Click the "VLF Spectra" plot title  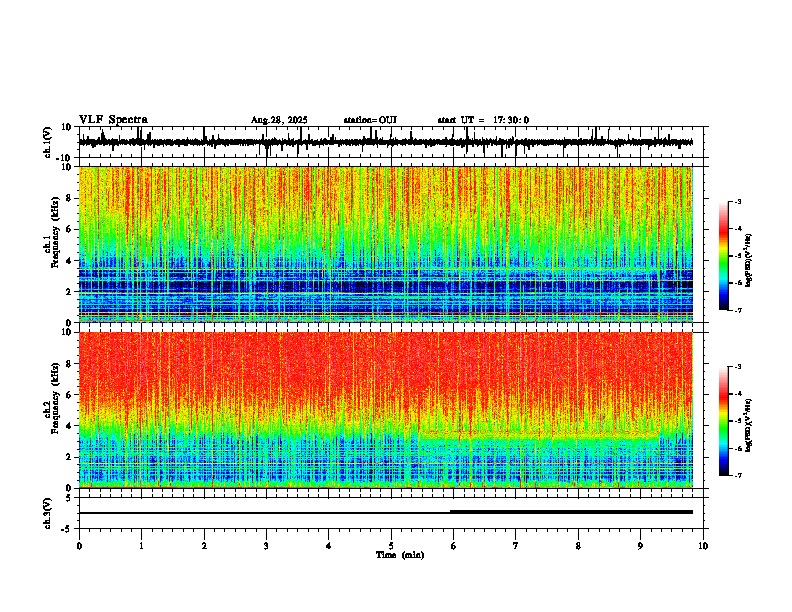pos(113,120)
